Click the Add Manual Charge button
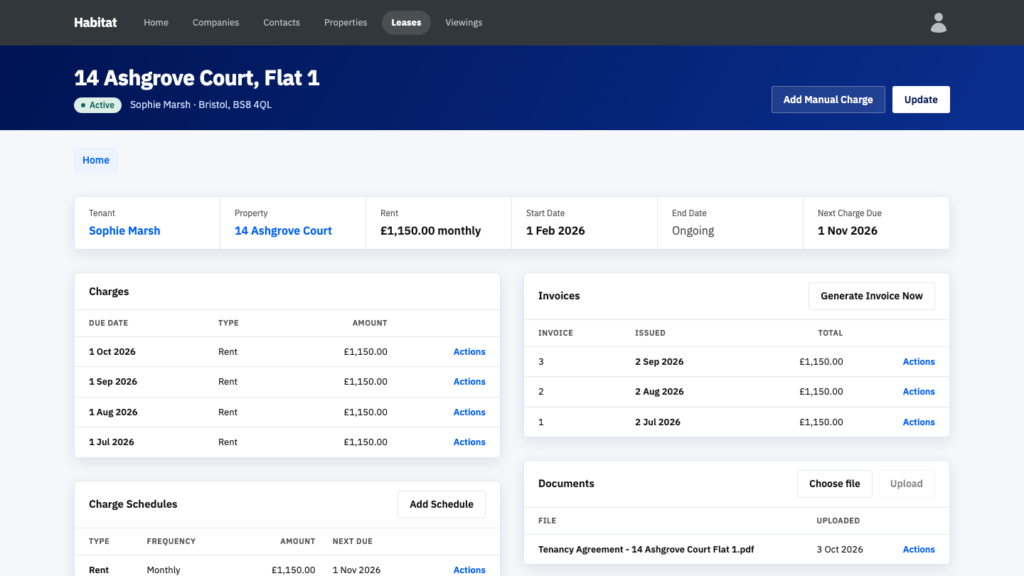 pyautogui.click(x=828, y=99)
